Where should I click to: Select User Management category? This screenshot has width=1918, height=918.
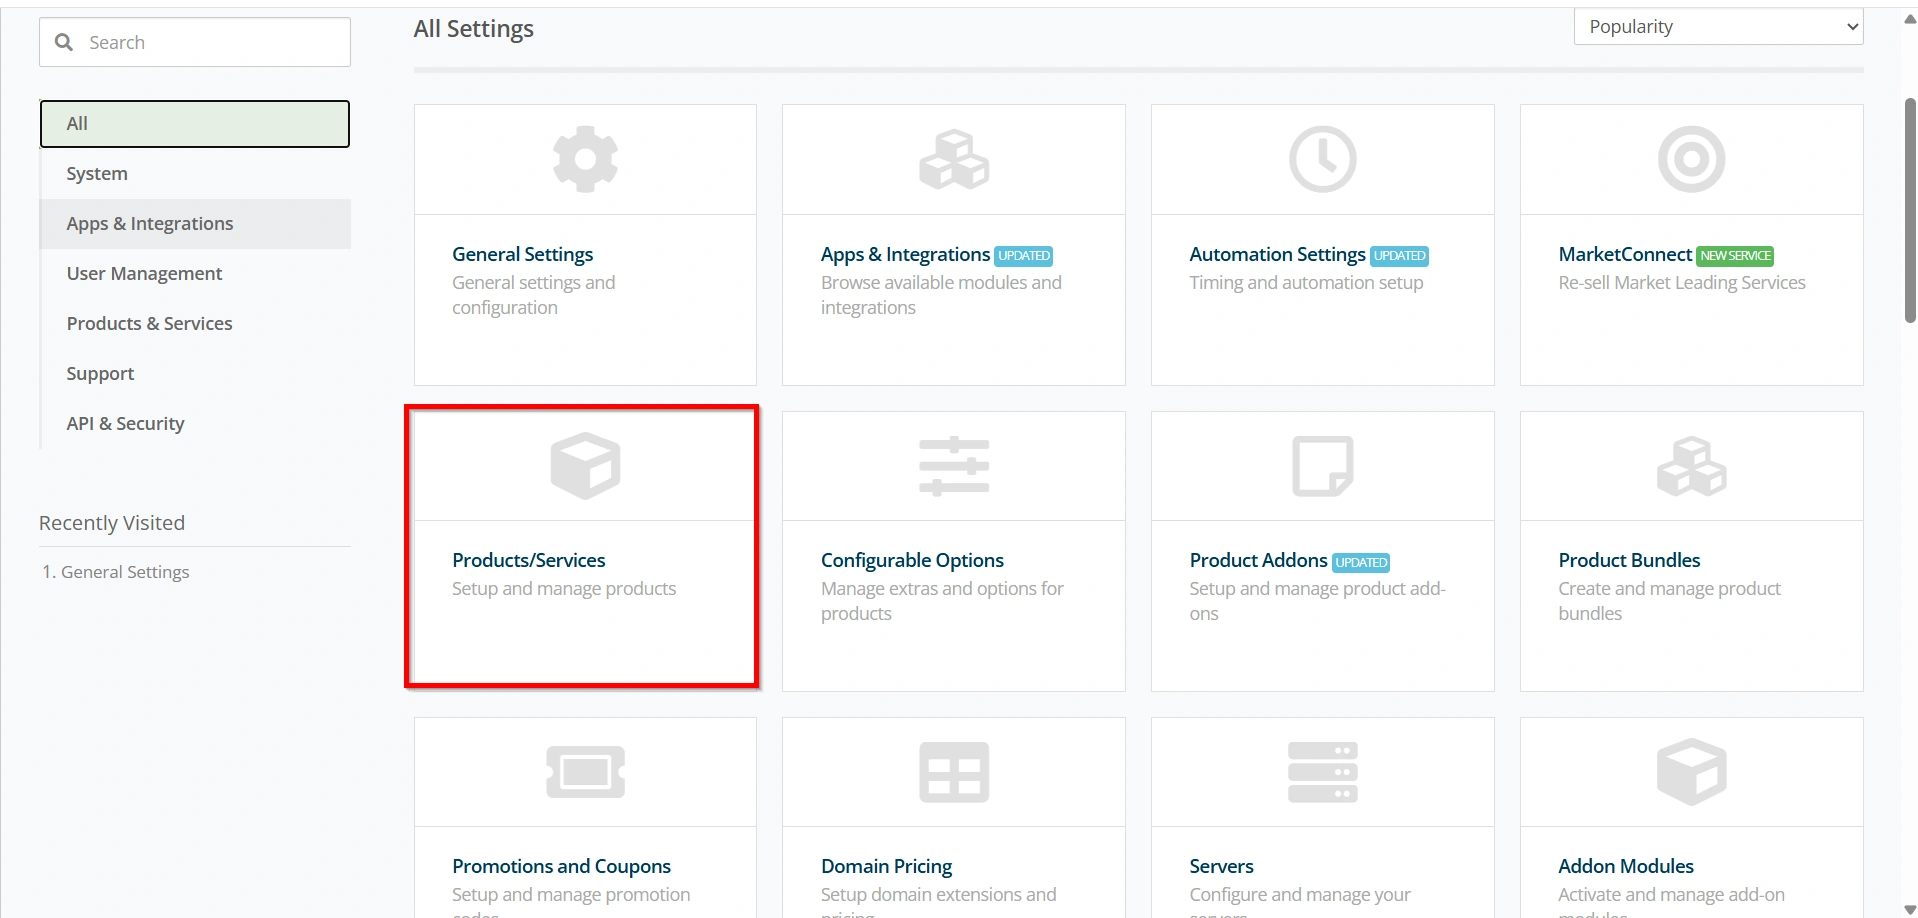pos(195,274)
